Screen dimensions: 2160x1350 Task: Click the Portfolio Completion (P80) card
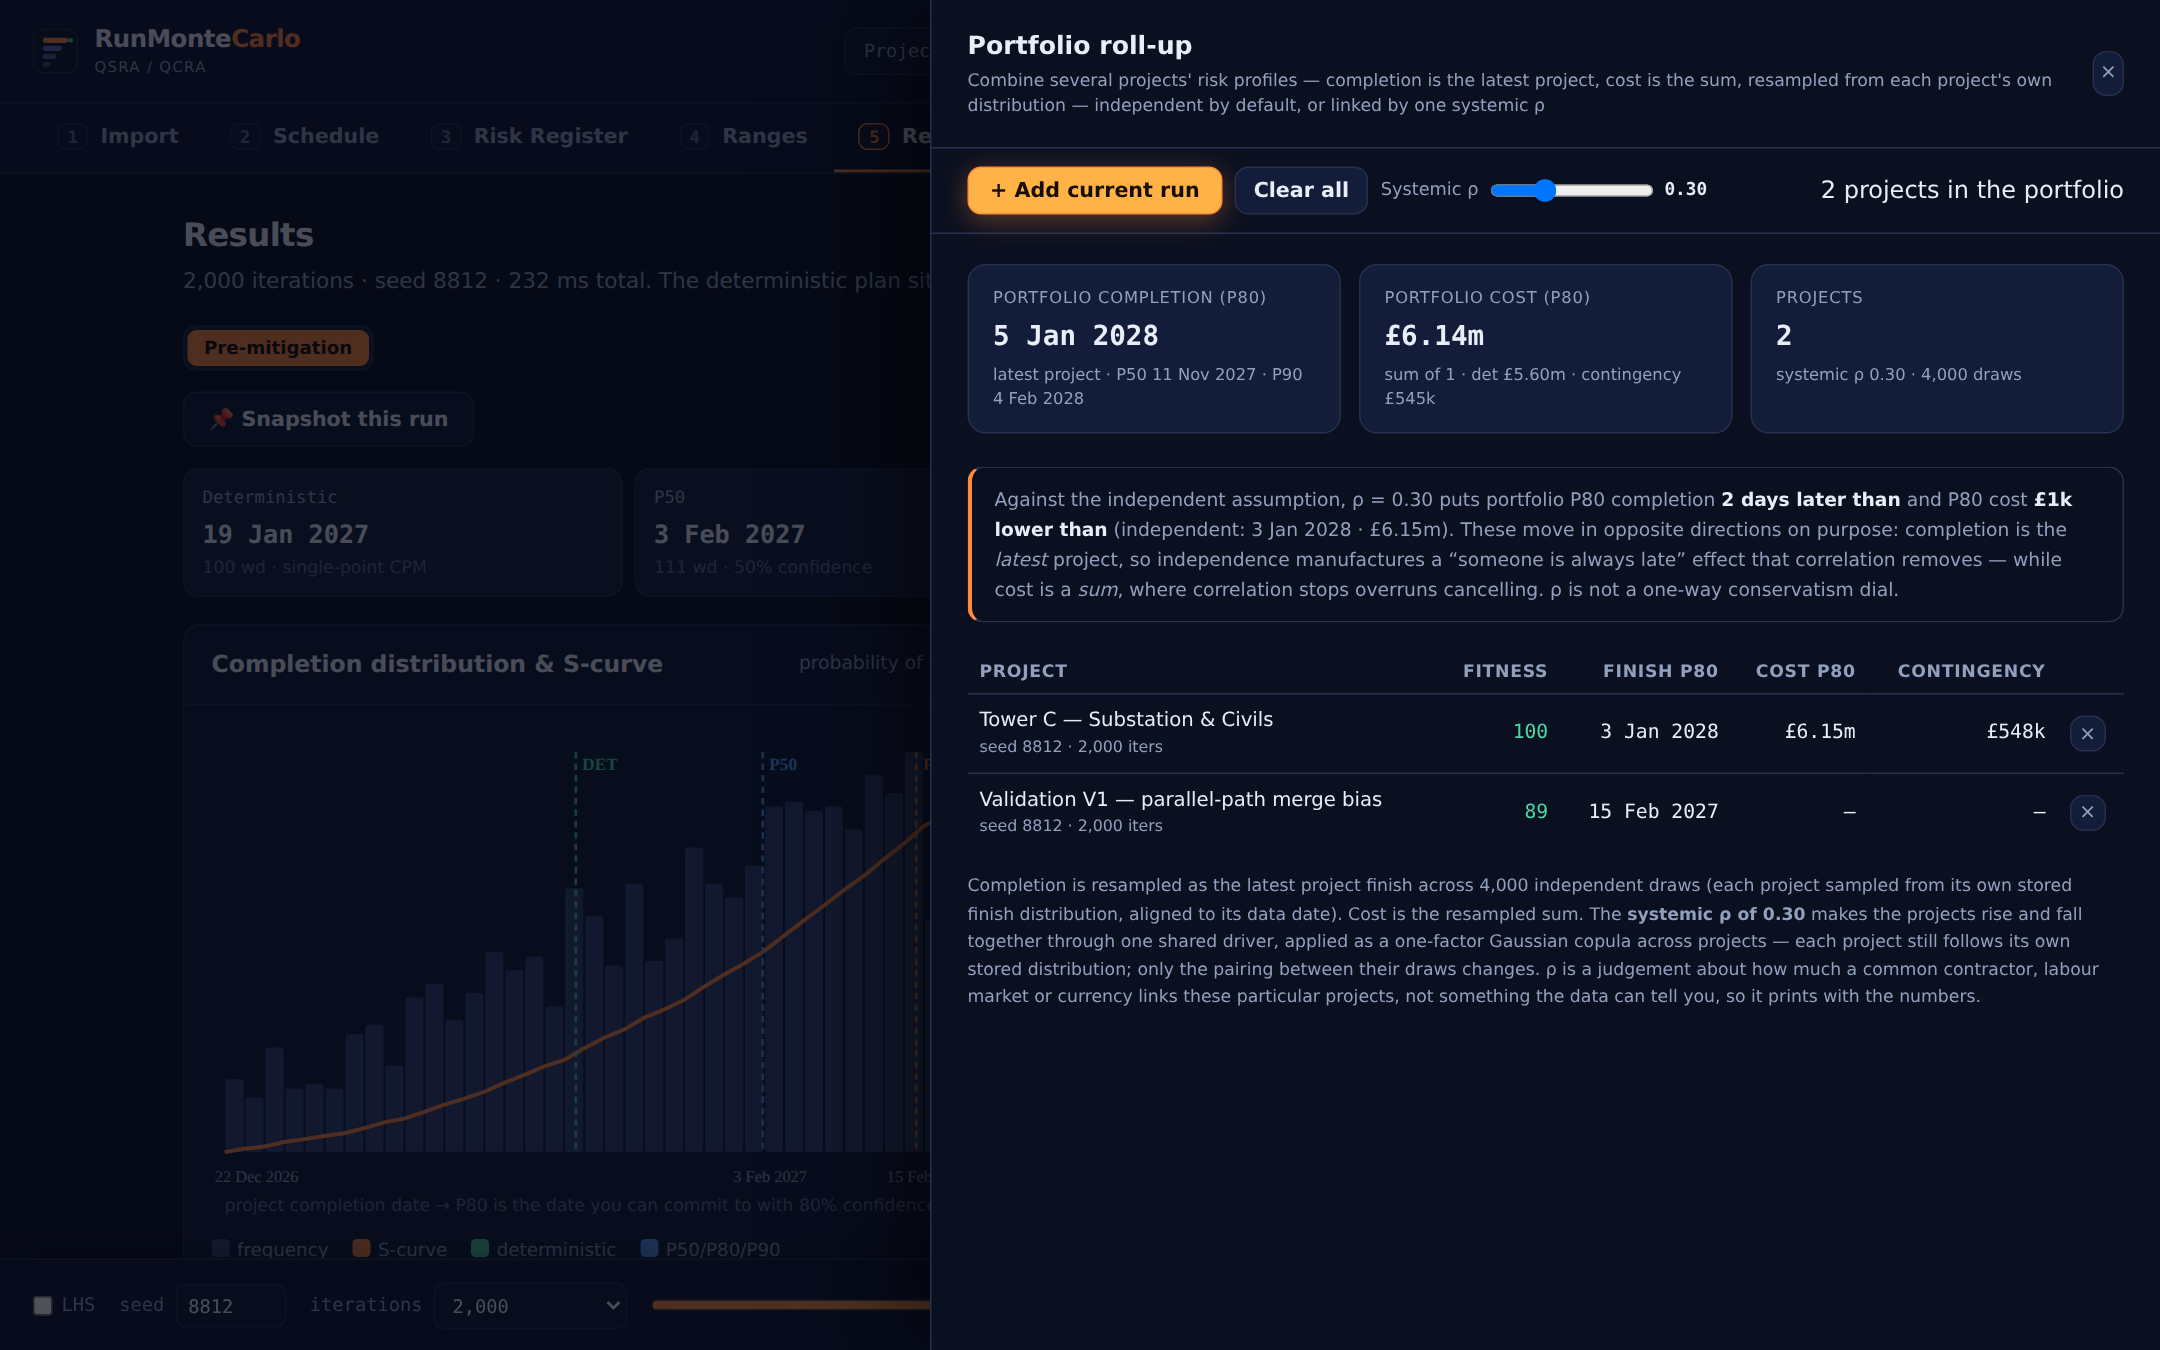(1154, 348)
